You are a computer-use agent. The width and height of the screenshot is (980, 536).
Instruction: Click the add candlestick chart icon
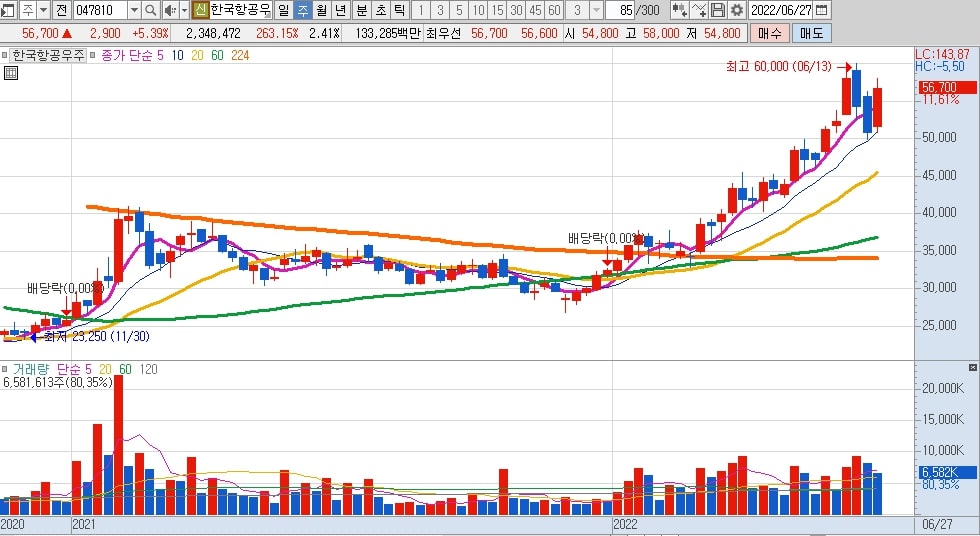coord(679,10)
